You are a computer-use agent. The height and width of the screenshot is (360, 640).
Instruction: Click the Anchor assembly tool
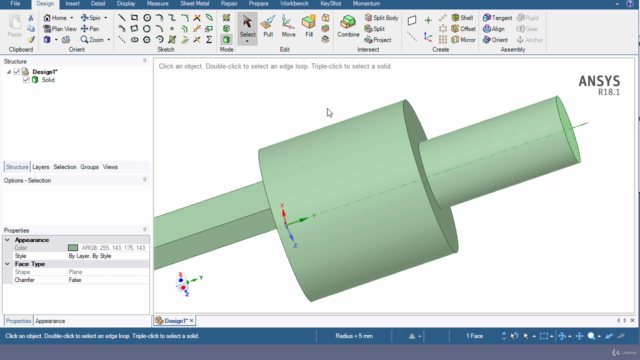(529, 40)
